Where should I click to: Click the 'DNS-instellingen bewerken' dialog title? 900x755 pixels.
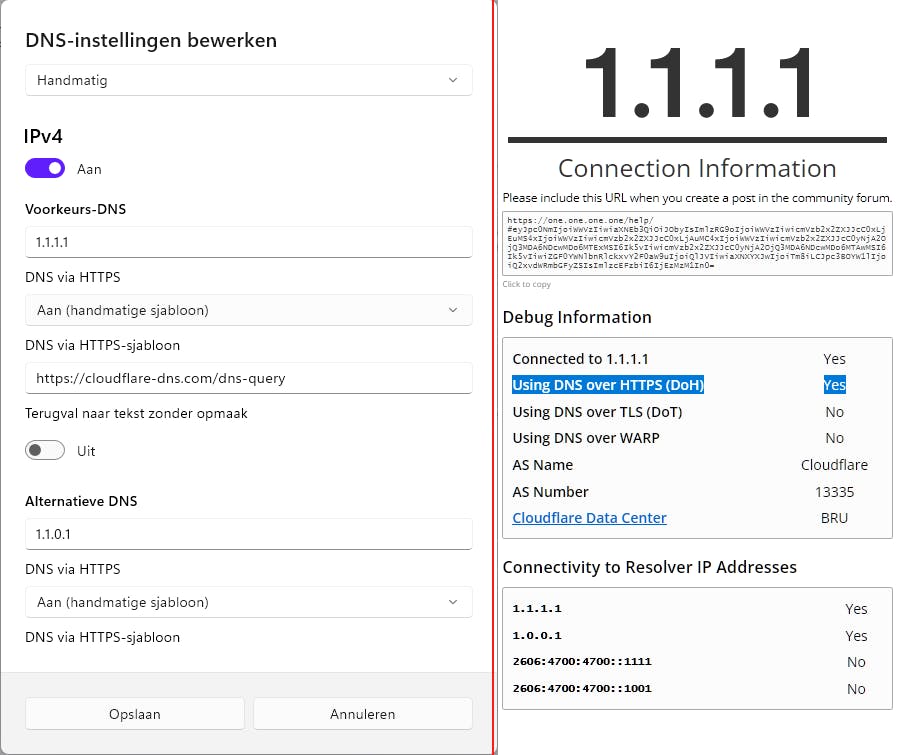[151, 40]
